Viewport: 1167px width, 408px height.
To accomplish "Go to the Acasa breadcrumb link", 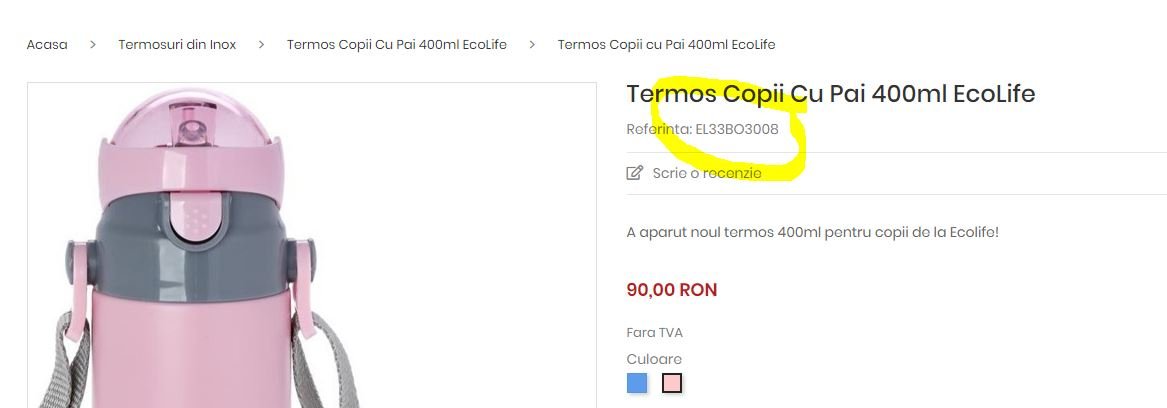I will [47, 45].
